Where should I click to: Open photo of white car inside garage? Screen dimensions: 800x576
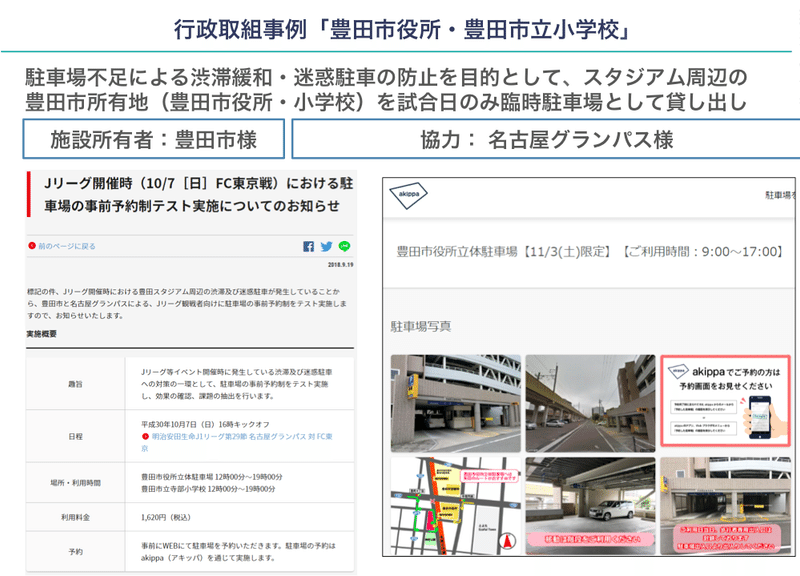[590, 506]
